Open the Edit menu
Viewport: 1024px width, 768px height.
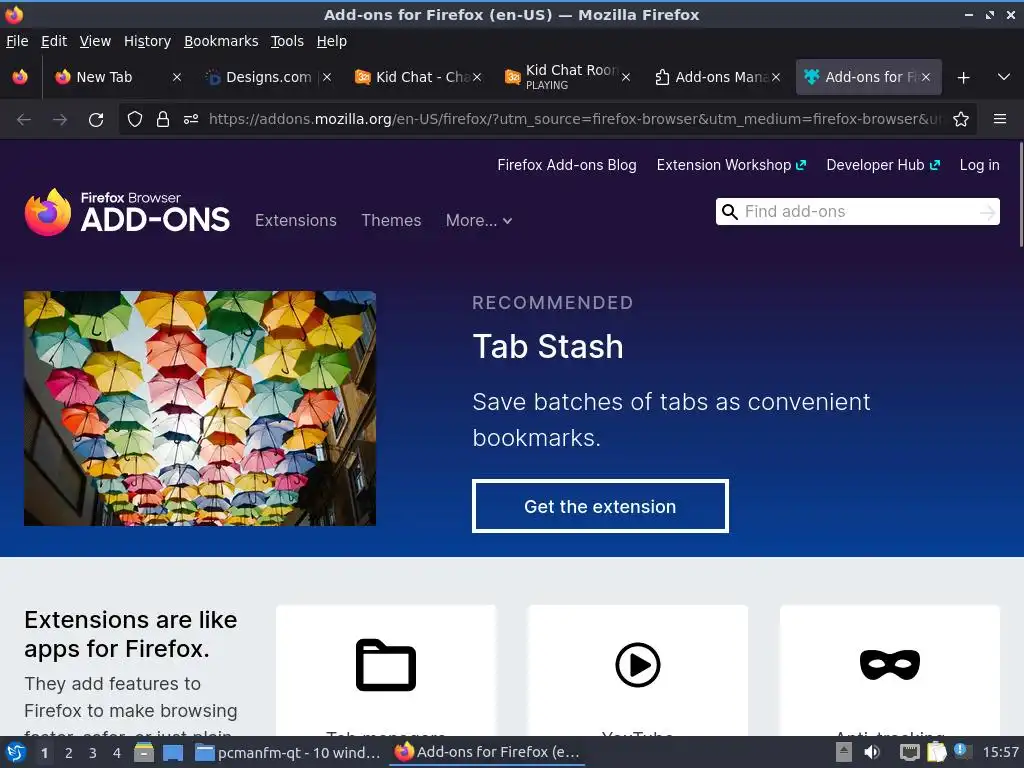click(x=54, y=41)
